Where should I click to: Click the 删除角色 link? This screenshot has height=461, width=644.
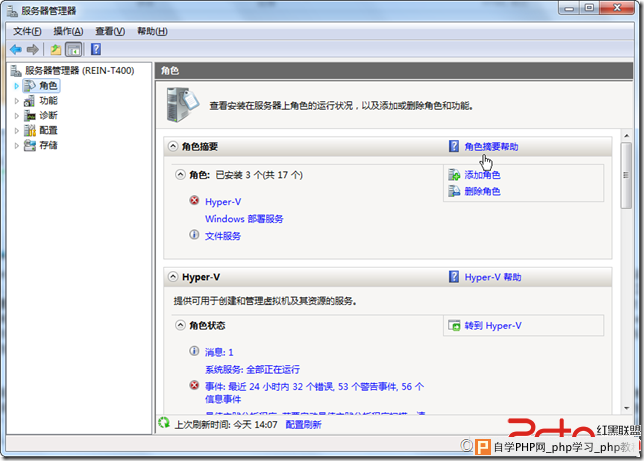[x=482, y=191]
